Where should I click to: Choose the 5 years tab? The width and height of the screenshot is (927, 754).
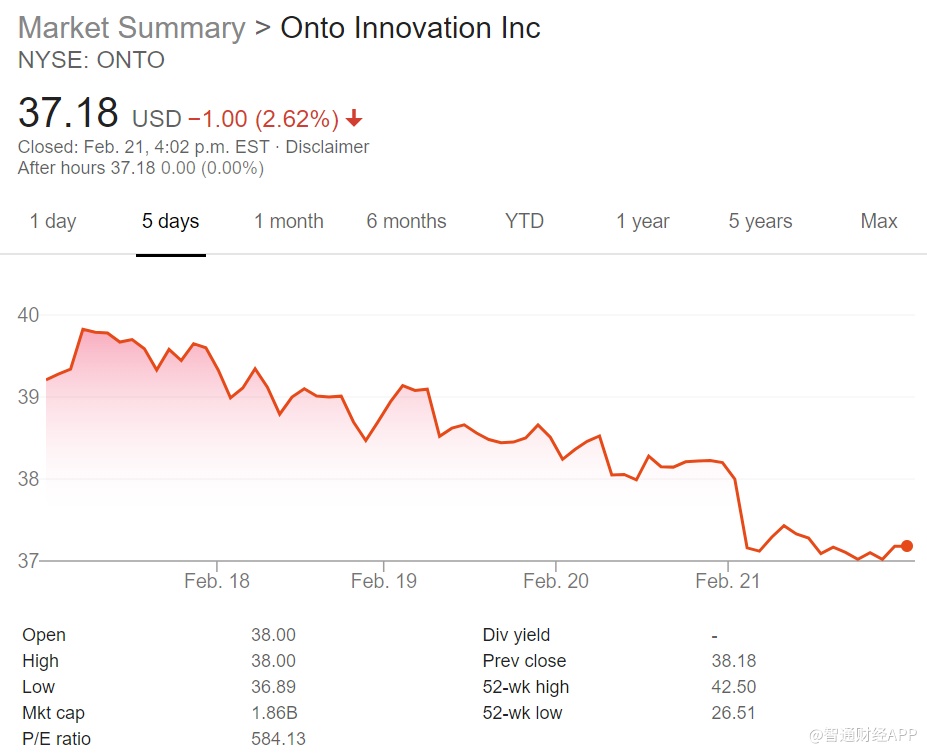tap(760, 222)
